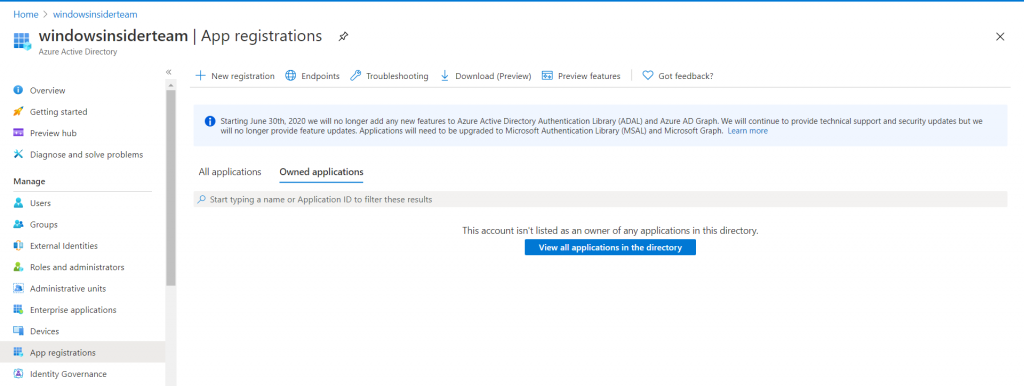Click the search magnifier icon in filter box
This screenshot has height=386, width=1024.
coord(202,199)
